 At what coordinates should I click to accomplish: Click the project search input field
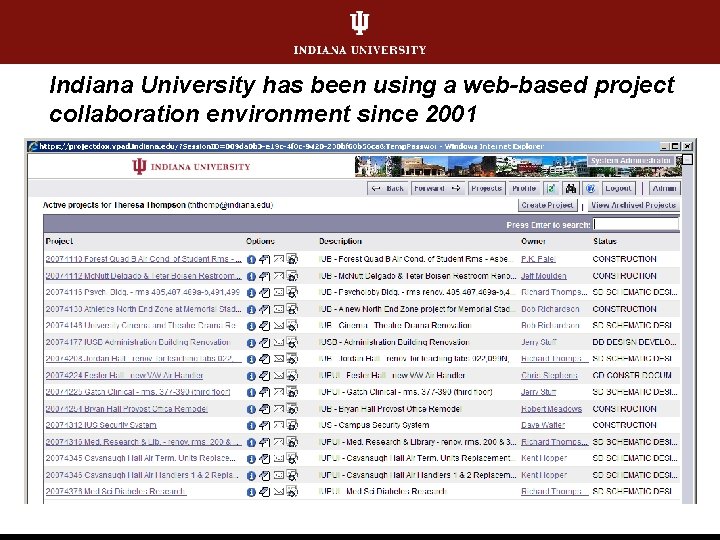(x=636, y=224)
